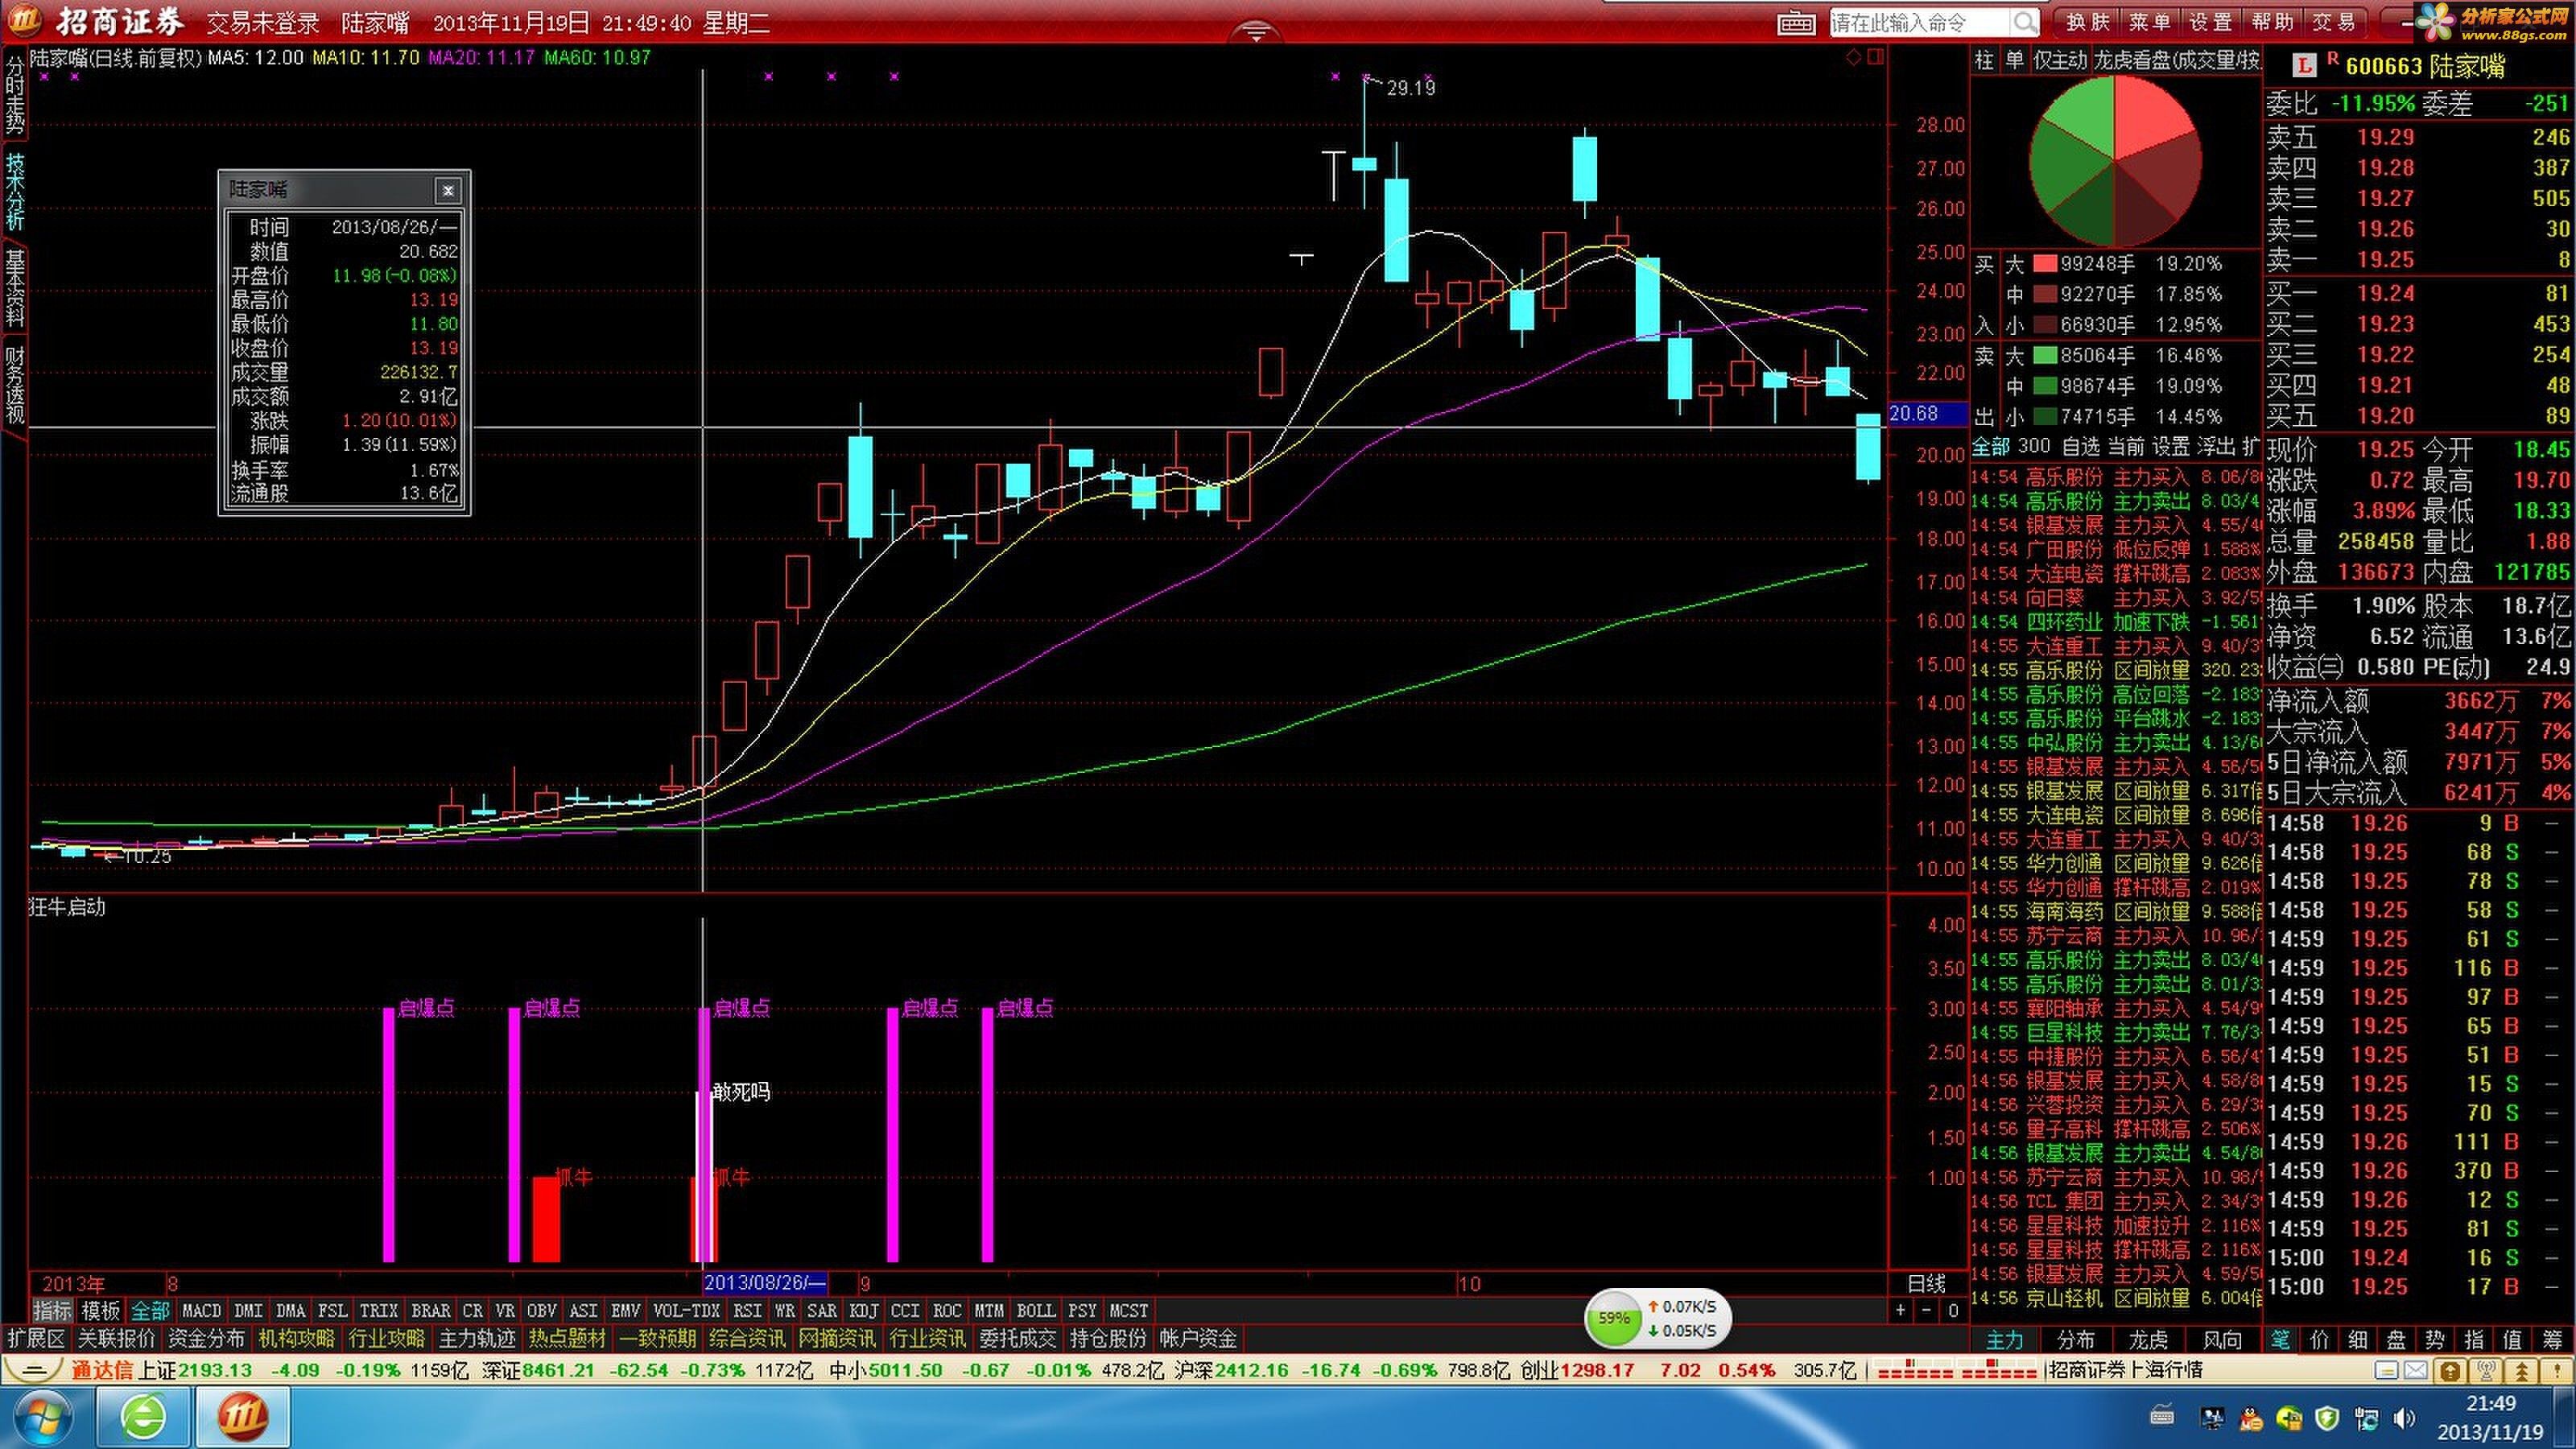The width and height of the screenshot is (2576, 1449).
Task: Click the diamond marker icon above chart
Action: click(x=1852, y=58)
